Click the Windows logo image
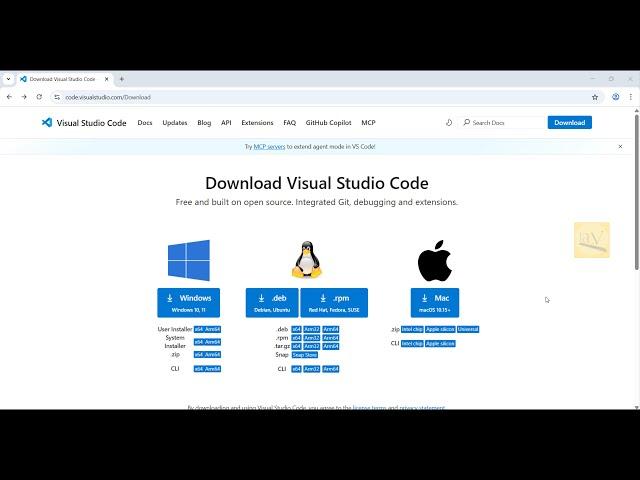 pos(189,260)
